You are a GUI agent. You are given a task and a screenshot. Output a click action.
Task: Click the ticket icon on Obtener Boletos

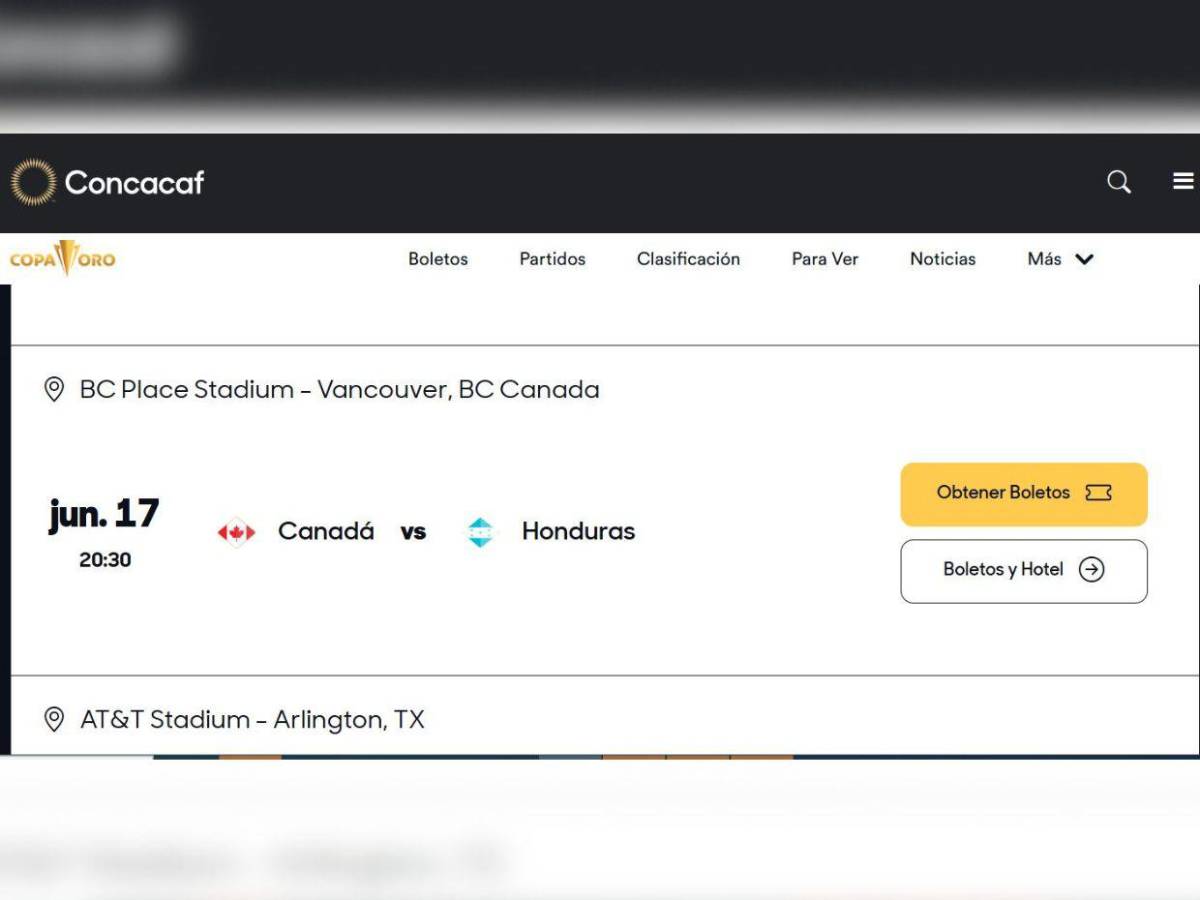[x=1098, y=493]
